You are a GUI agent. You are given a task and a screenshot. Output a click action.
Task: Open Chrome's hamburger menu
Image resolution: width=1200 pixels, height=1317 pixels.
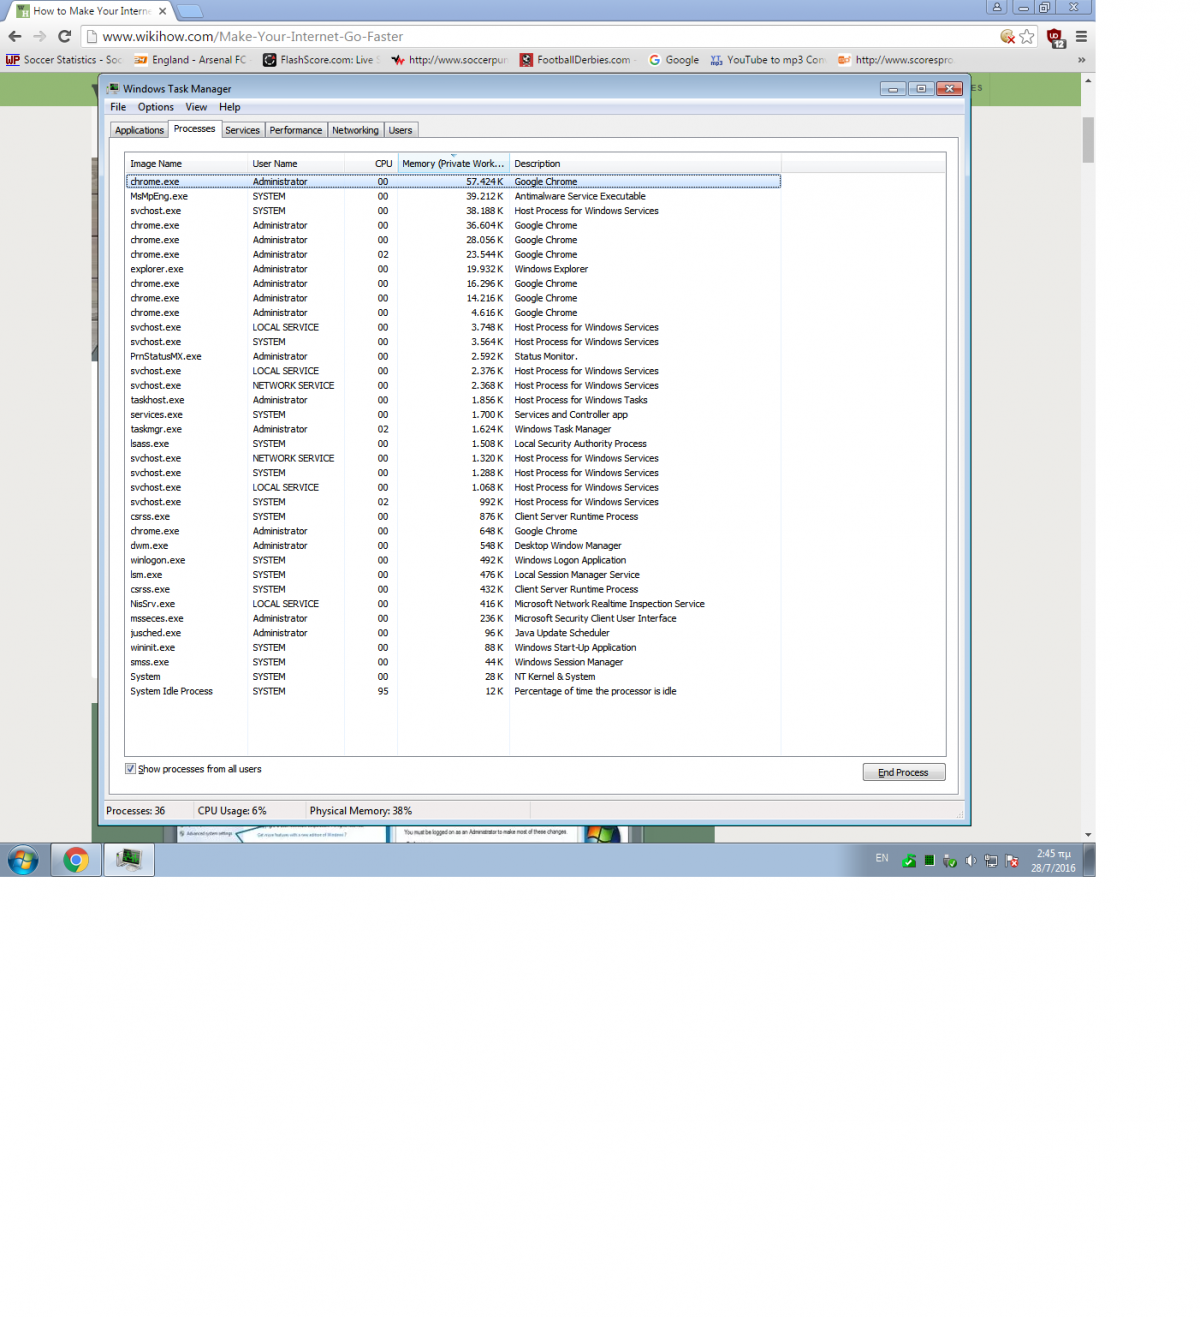[1081, 36]
